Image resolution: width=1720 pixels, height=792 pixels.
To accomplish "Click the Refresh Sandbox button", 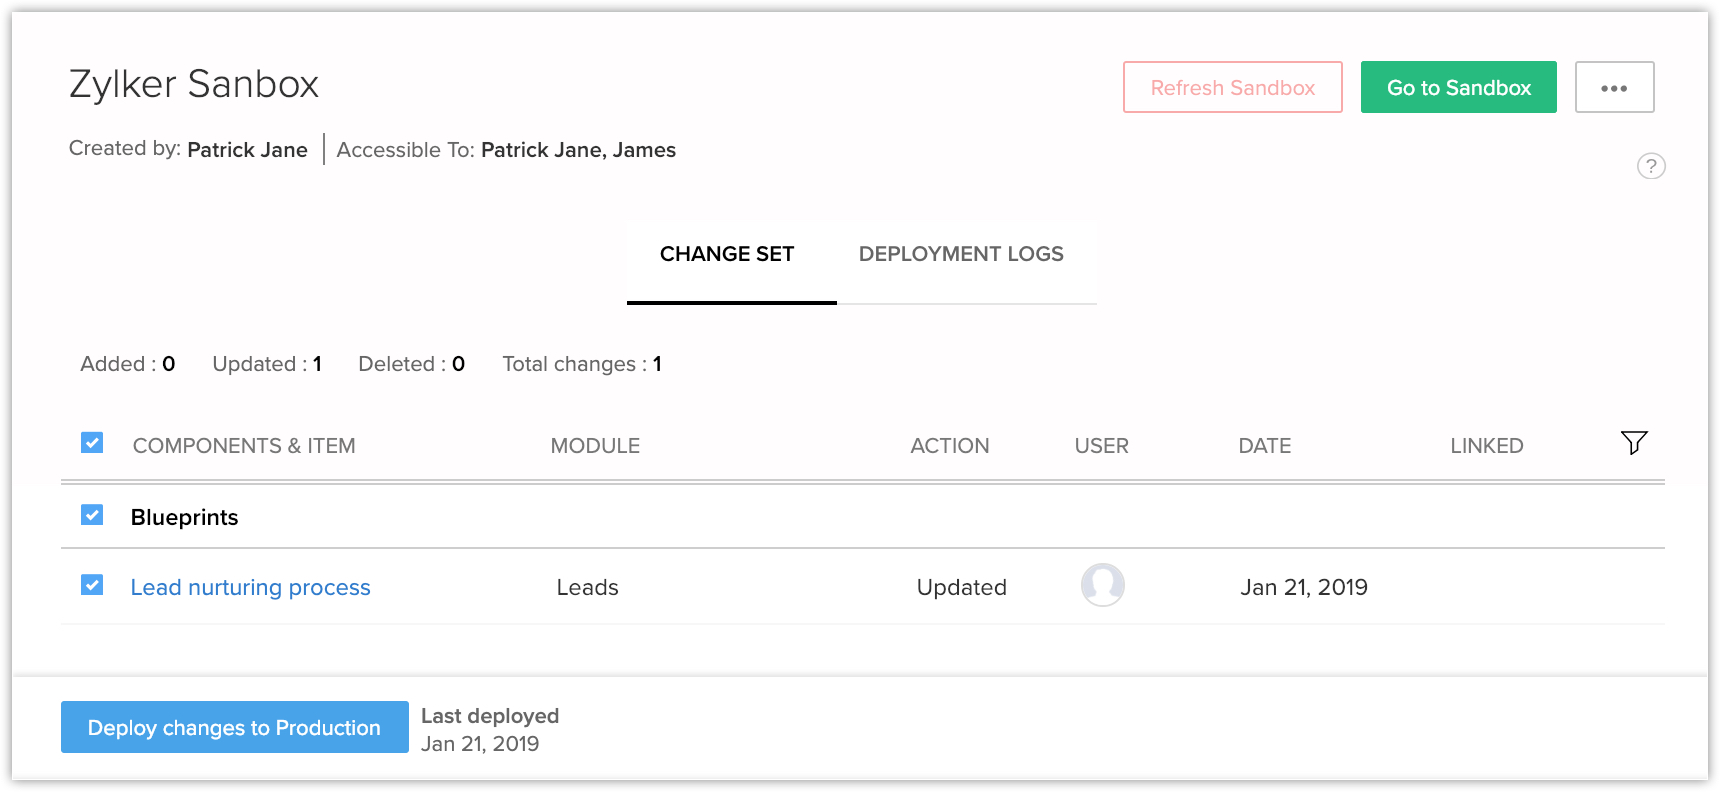I will point(1232,88).
